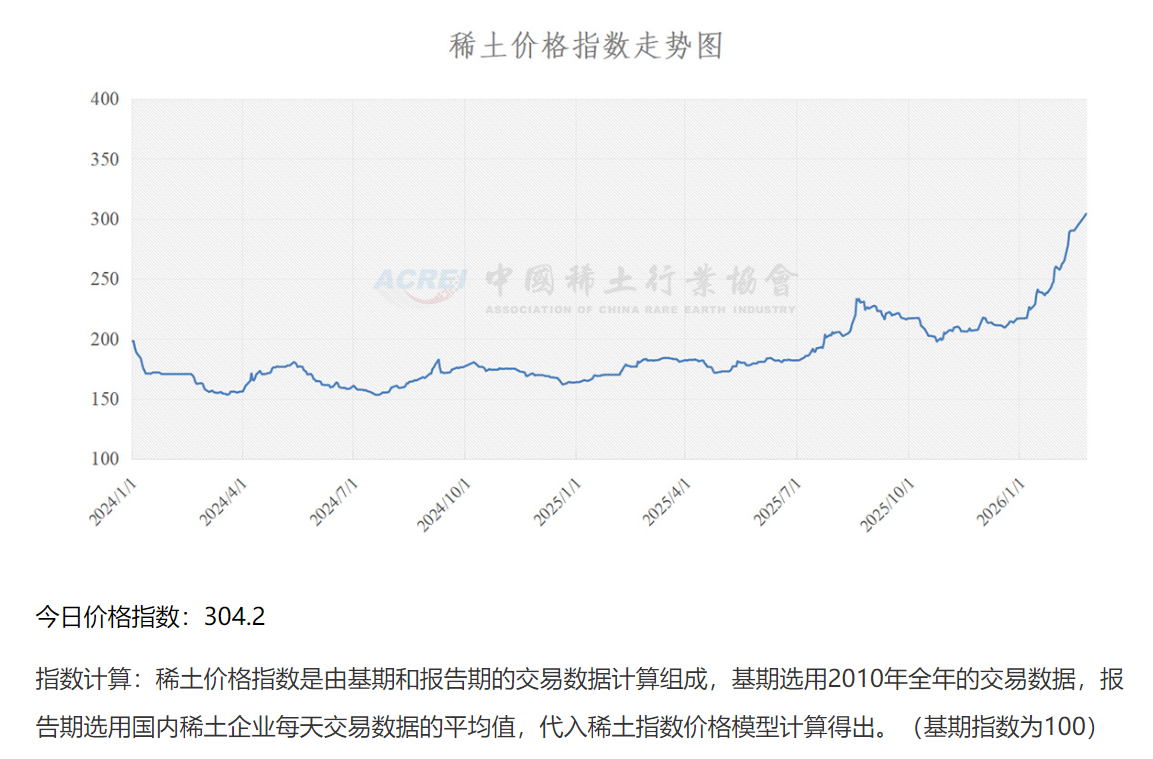Click the chart title 稀土价格指数走势图
The image size is (1153, 759).
pos(586,47)
